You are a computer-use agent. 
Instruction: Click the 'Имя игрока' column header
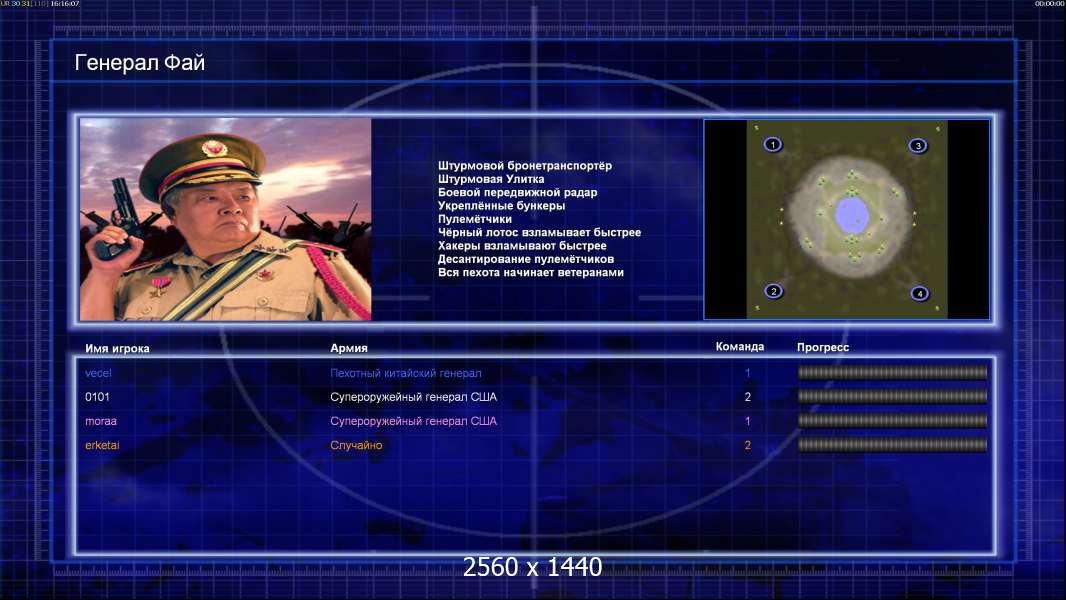117,349
